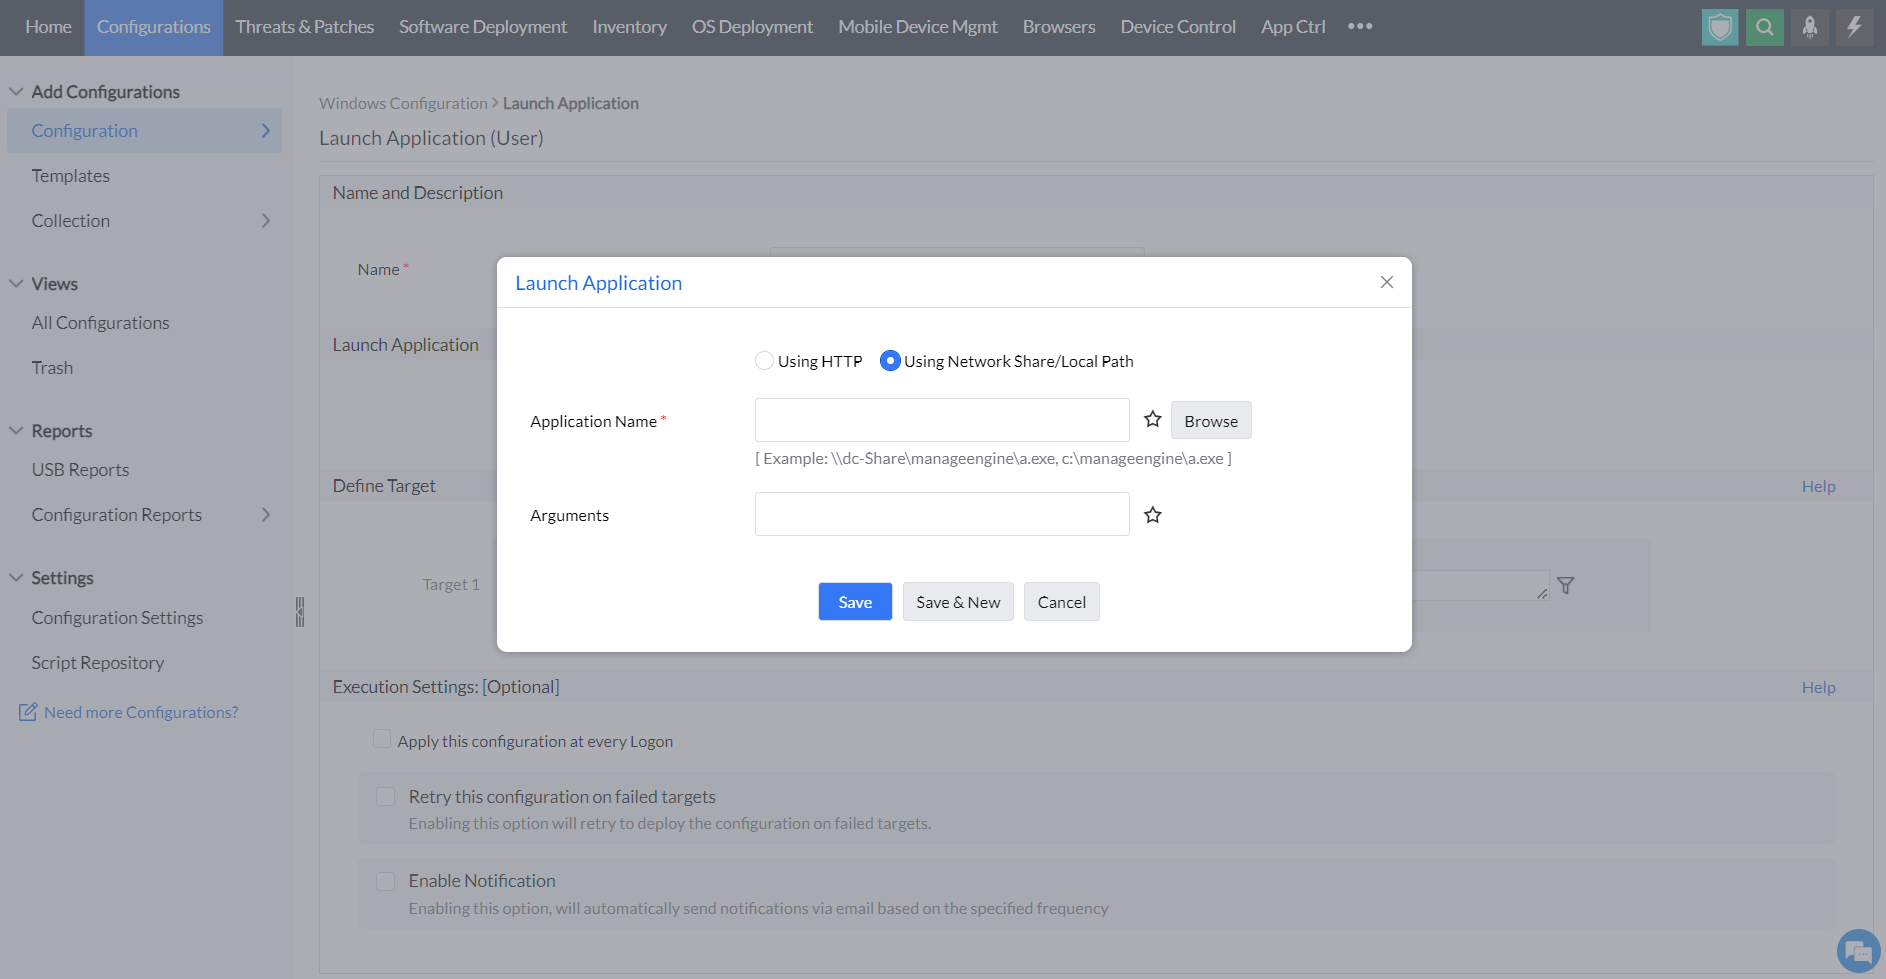
Task: Click star icon beside Arguments field
Action: (x=1153, y=515)
